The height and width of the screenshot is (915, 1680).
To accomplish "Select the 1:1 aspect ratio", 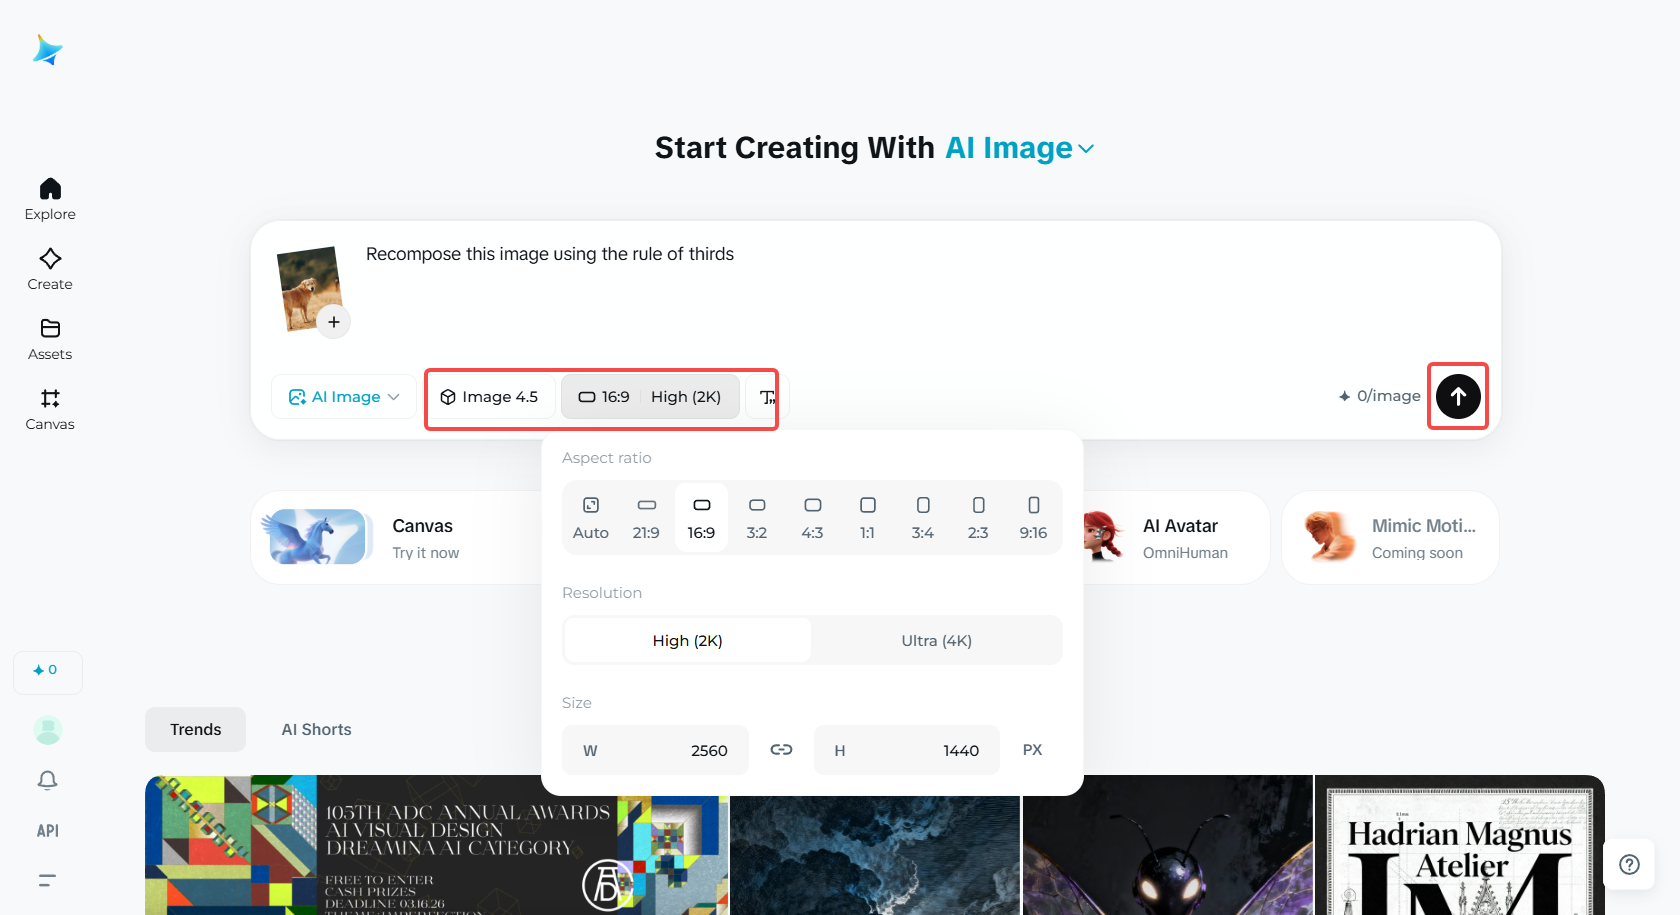I will coord(867,518).
